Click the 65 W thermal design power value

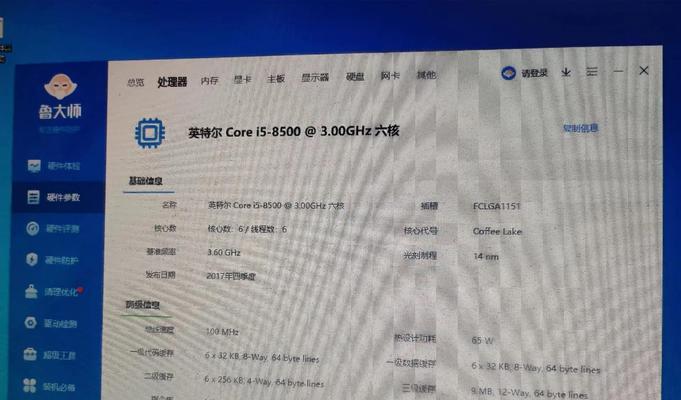click(x=483, y=340)
